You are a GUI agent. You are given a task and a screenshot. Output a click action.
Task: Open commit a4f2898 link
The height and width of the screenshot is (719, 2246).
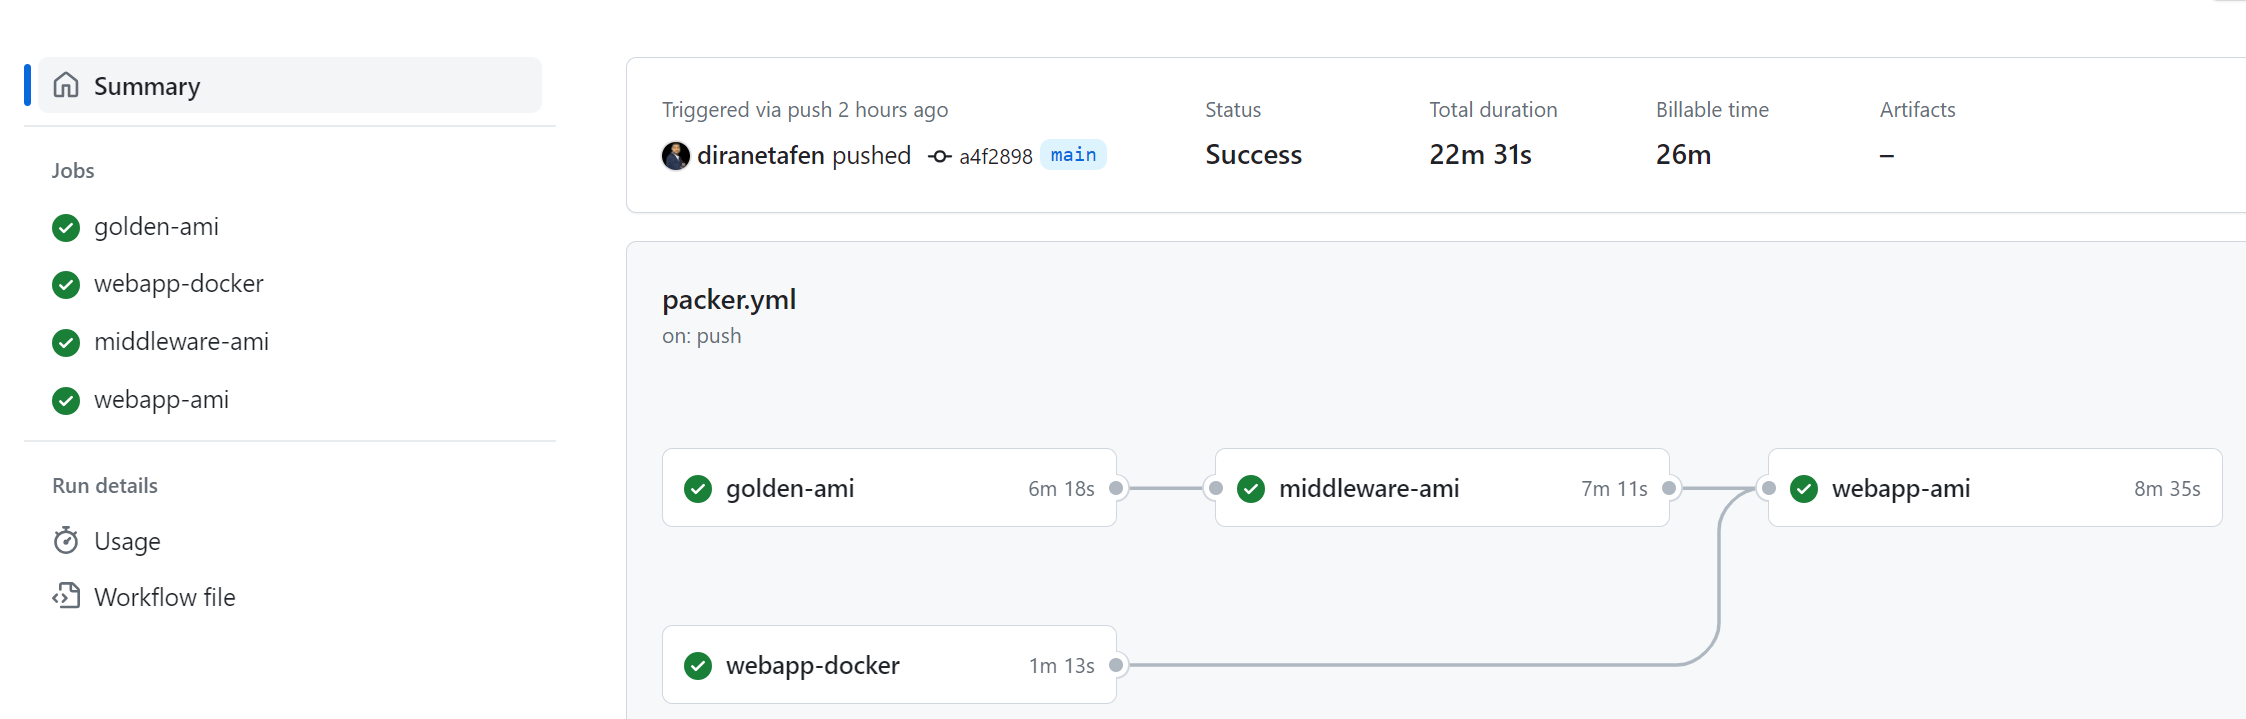pos(995,156)
